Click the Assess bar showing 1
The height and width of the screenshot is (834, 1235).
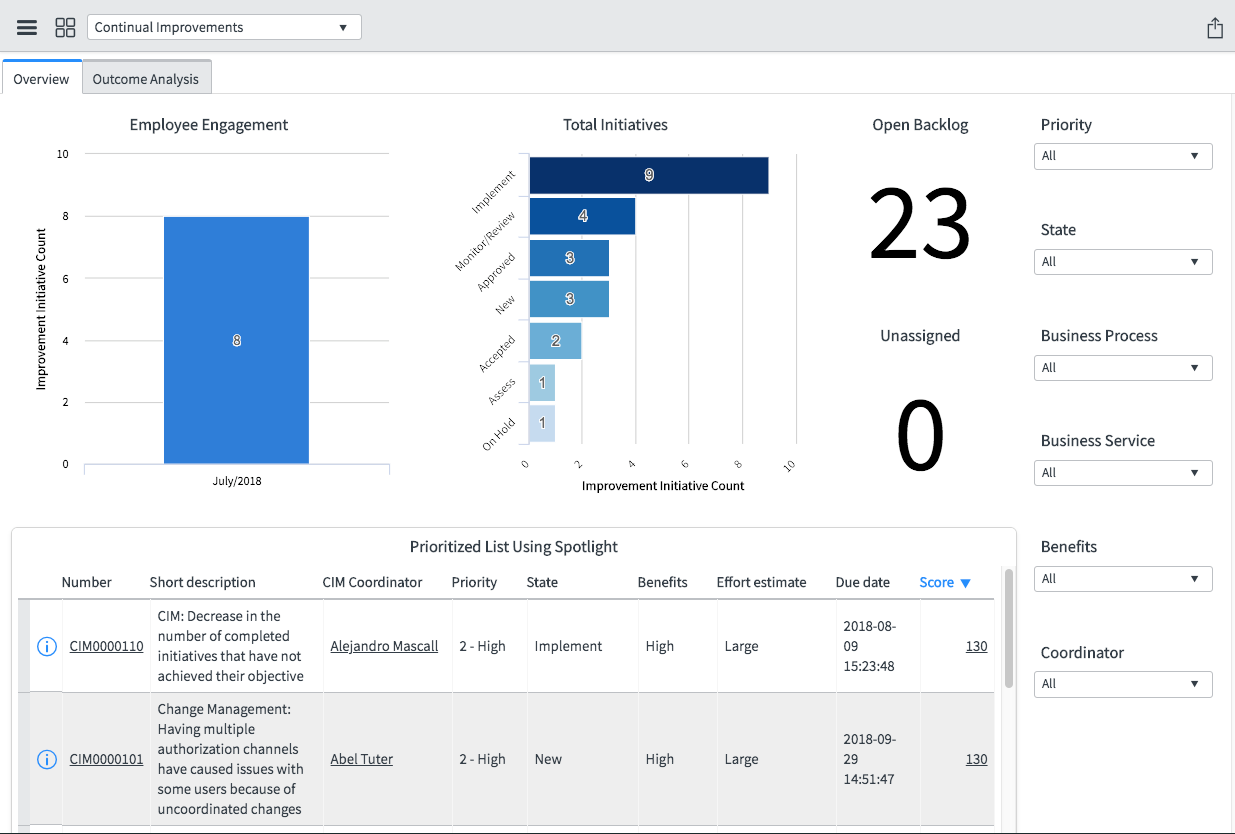(x=542, y=382)
